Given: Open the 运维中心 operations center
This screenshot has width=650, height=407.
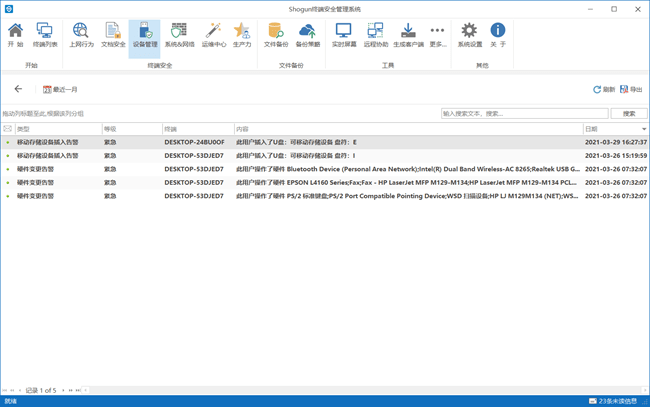Looking at the screenshot, I should pyautogui.click(x=213, y=36).
